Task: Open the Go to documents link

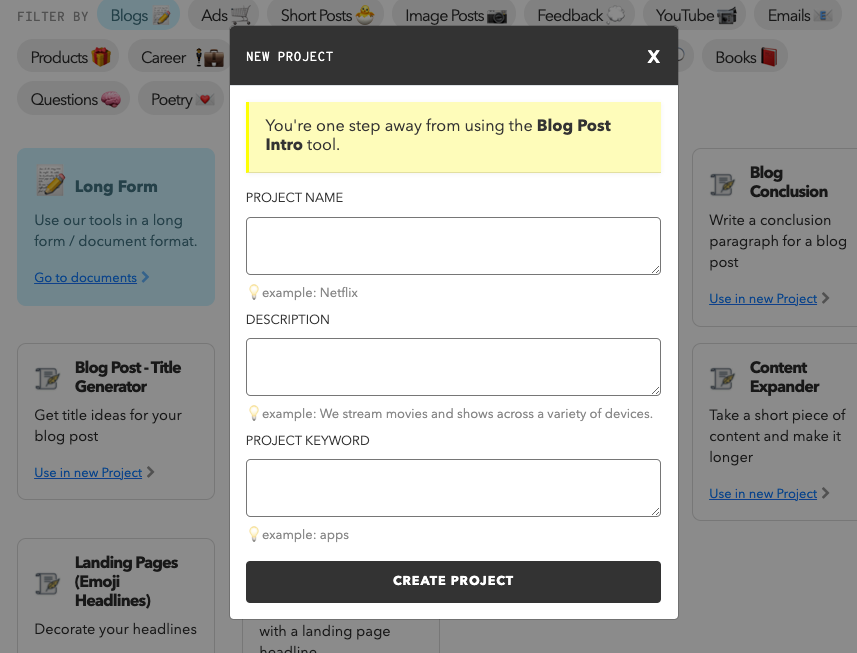Action: click(x=85, y=277)
